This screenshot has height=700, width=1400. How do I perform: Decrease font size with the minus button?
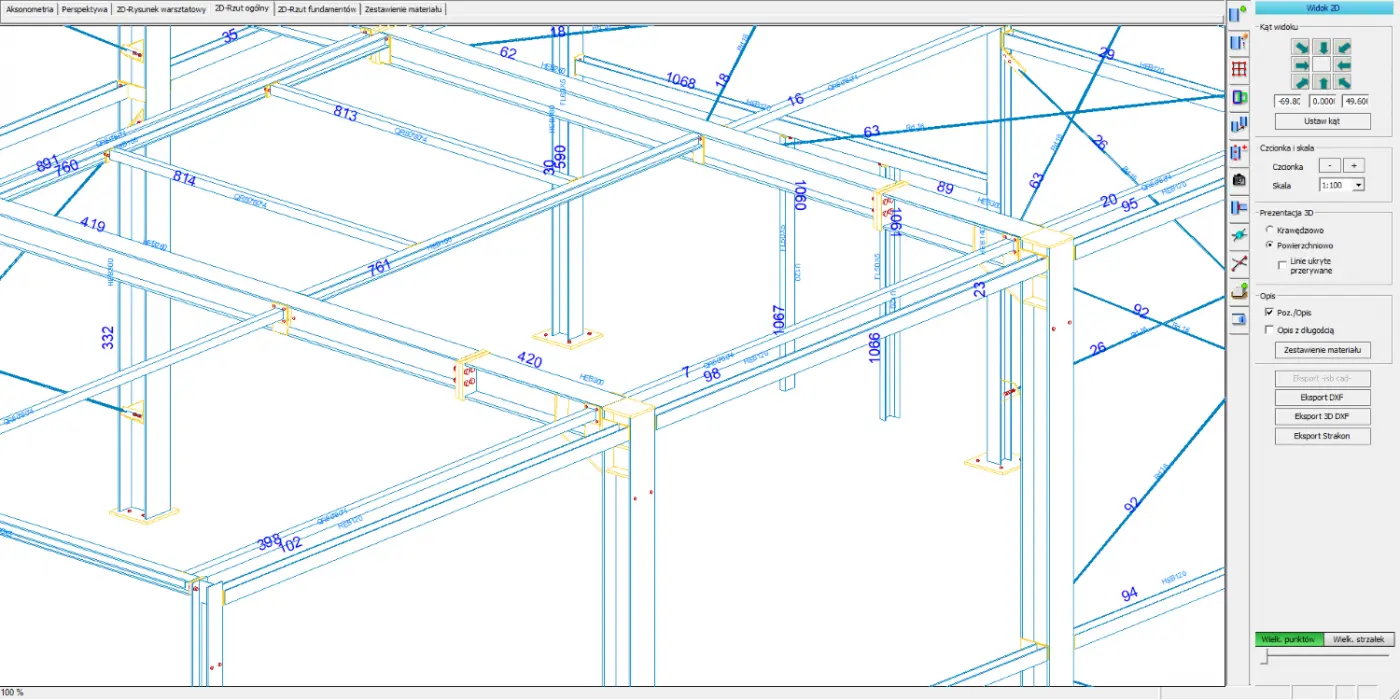tap(1330, 165)
